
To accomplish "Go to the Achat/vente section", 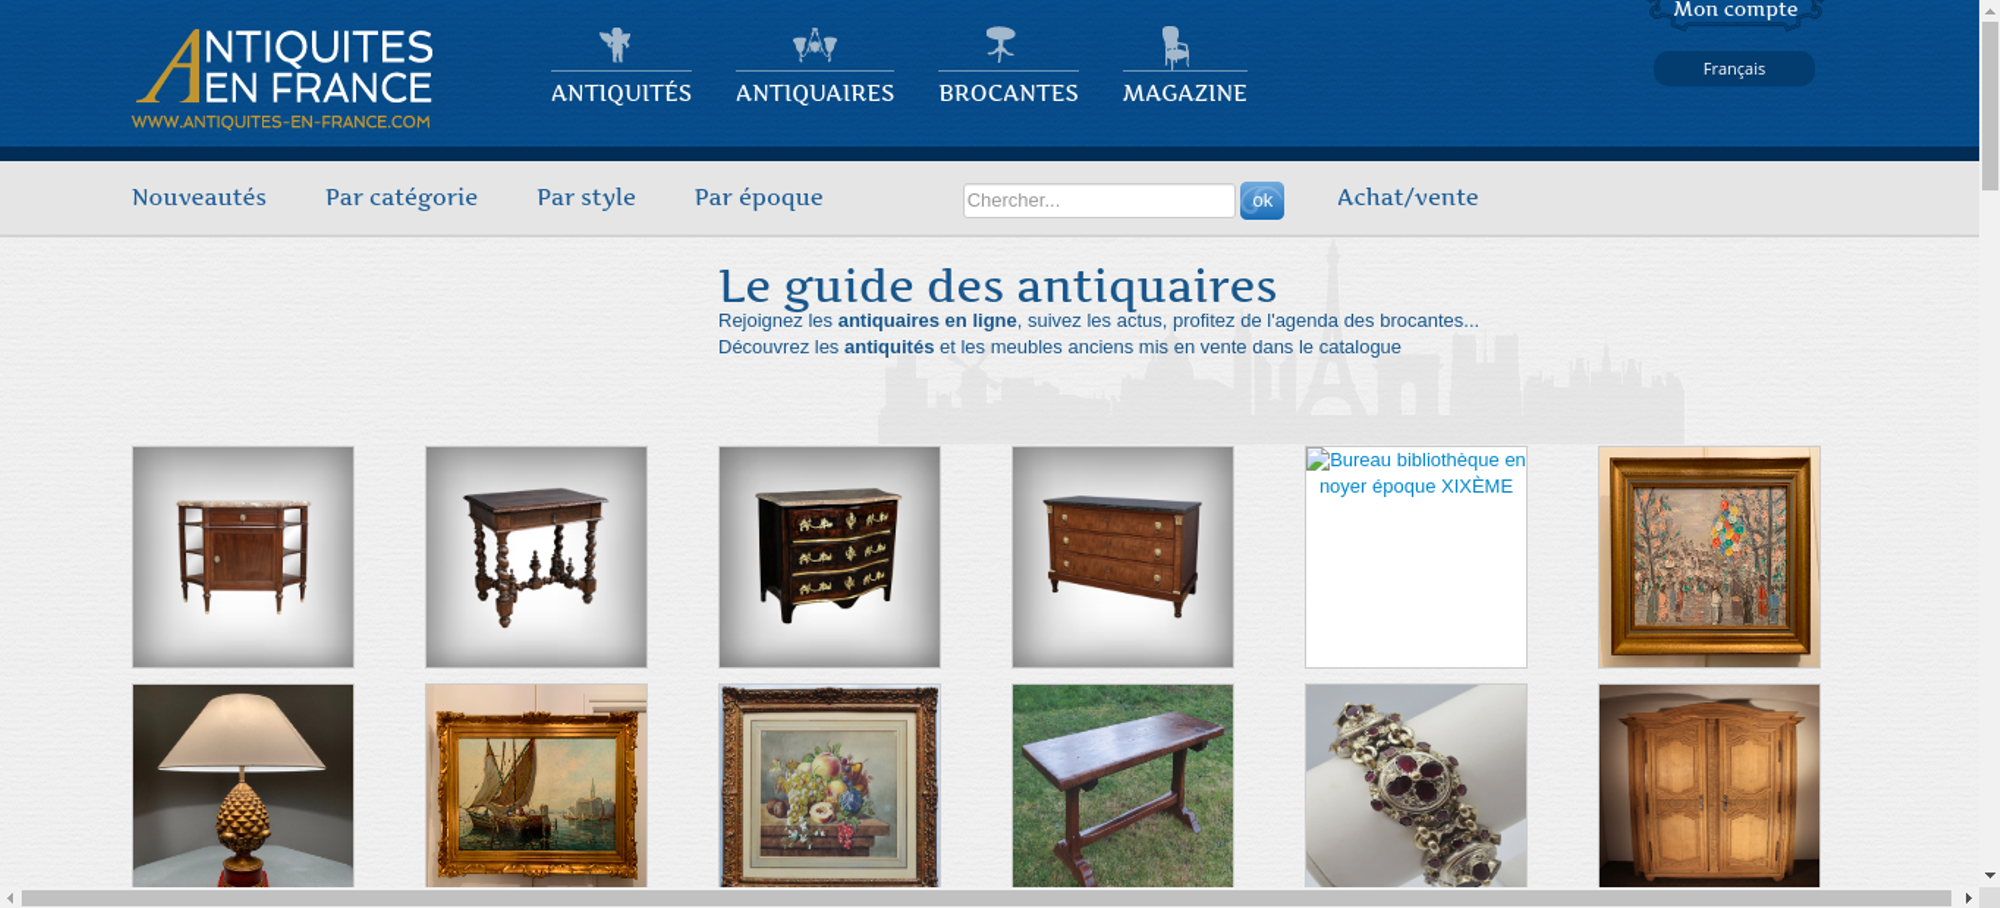I will 1407,197.
